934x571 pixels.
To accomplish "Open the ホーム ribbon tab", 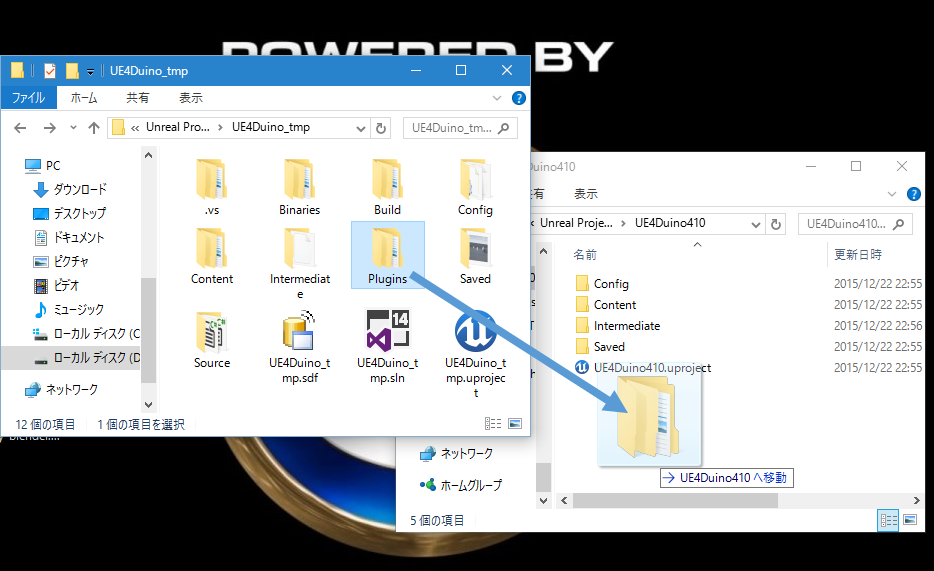I will coord(84,98).
